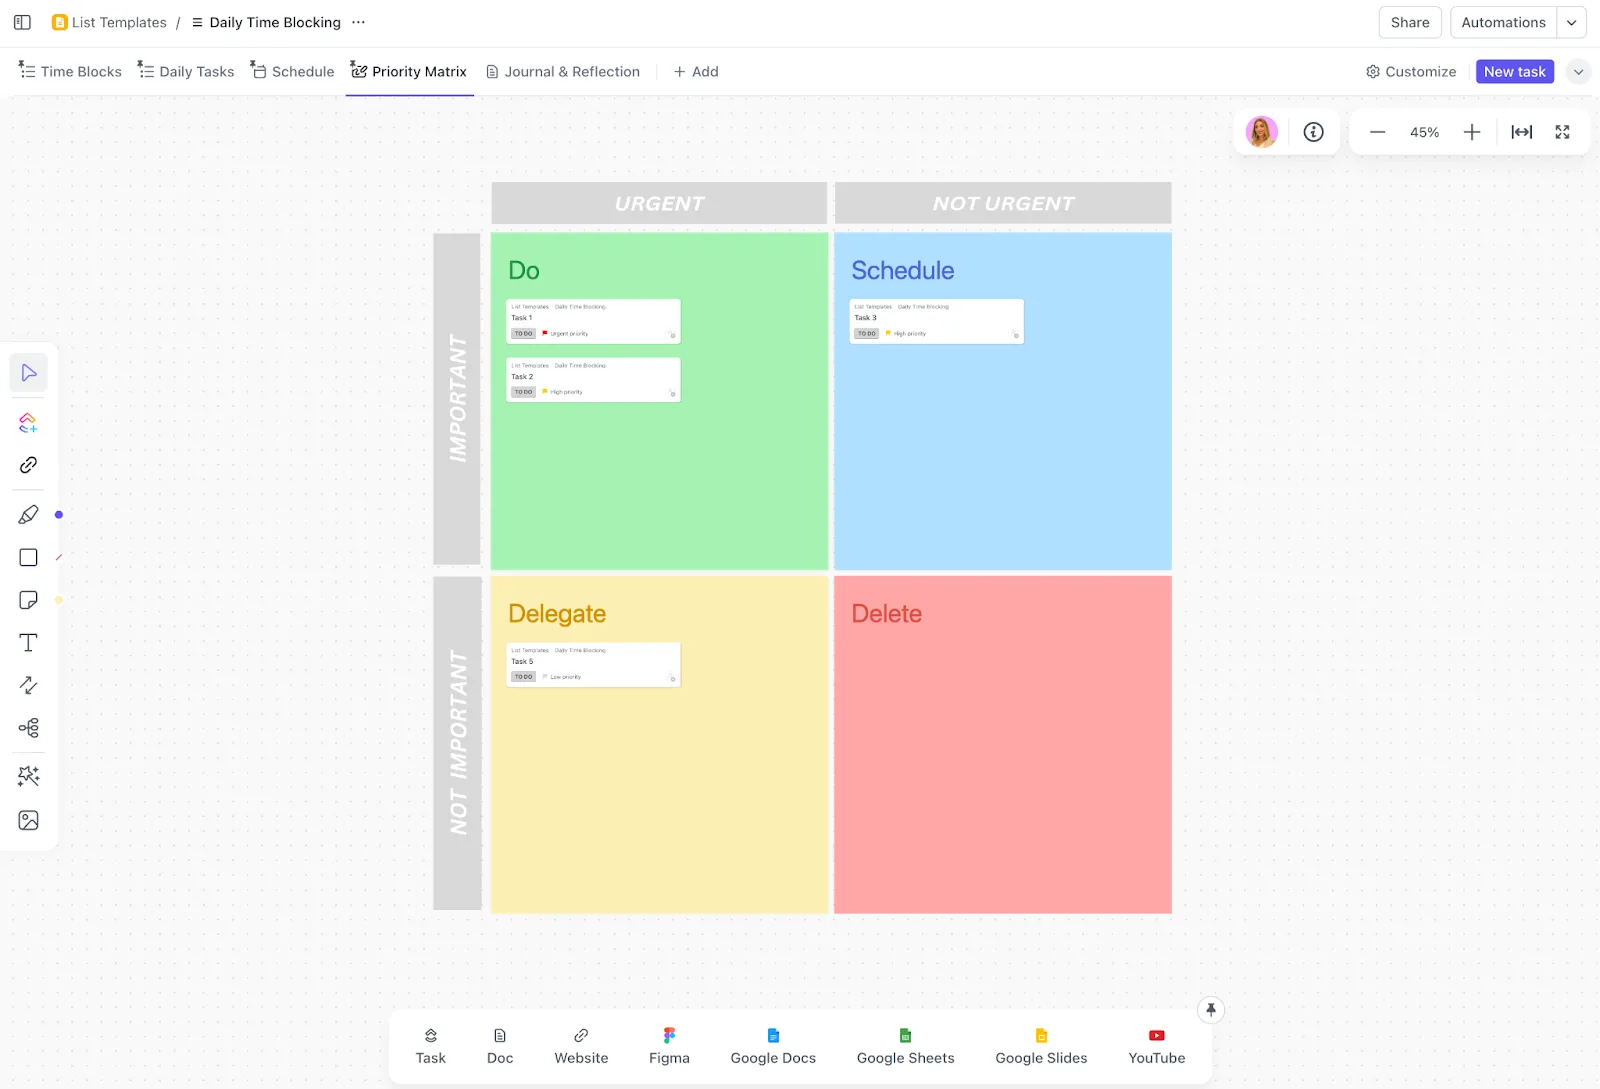Expand the Automations dropdown arrow
Viewport: 1600px width, 1089px height.
1571,23
